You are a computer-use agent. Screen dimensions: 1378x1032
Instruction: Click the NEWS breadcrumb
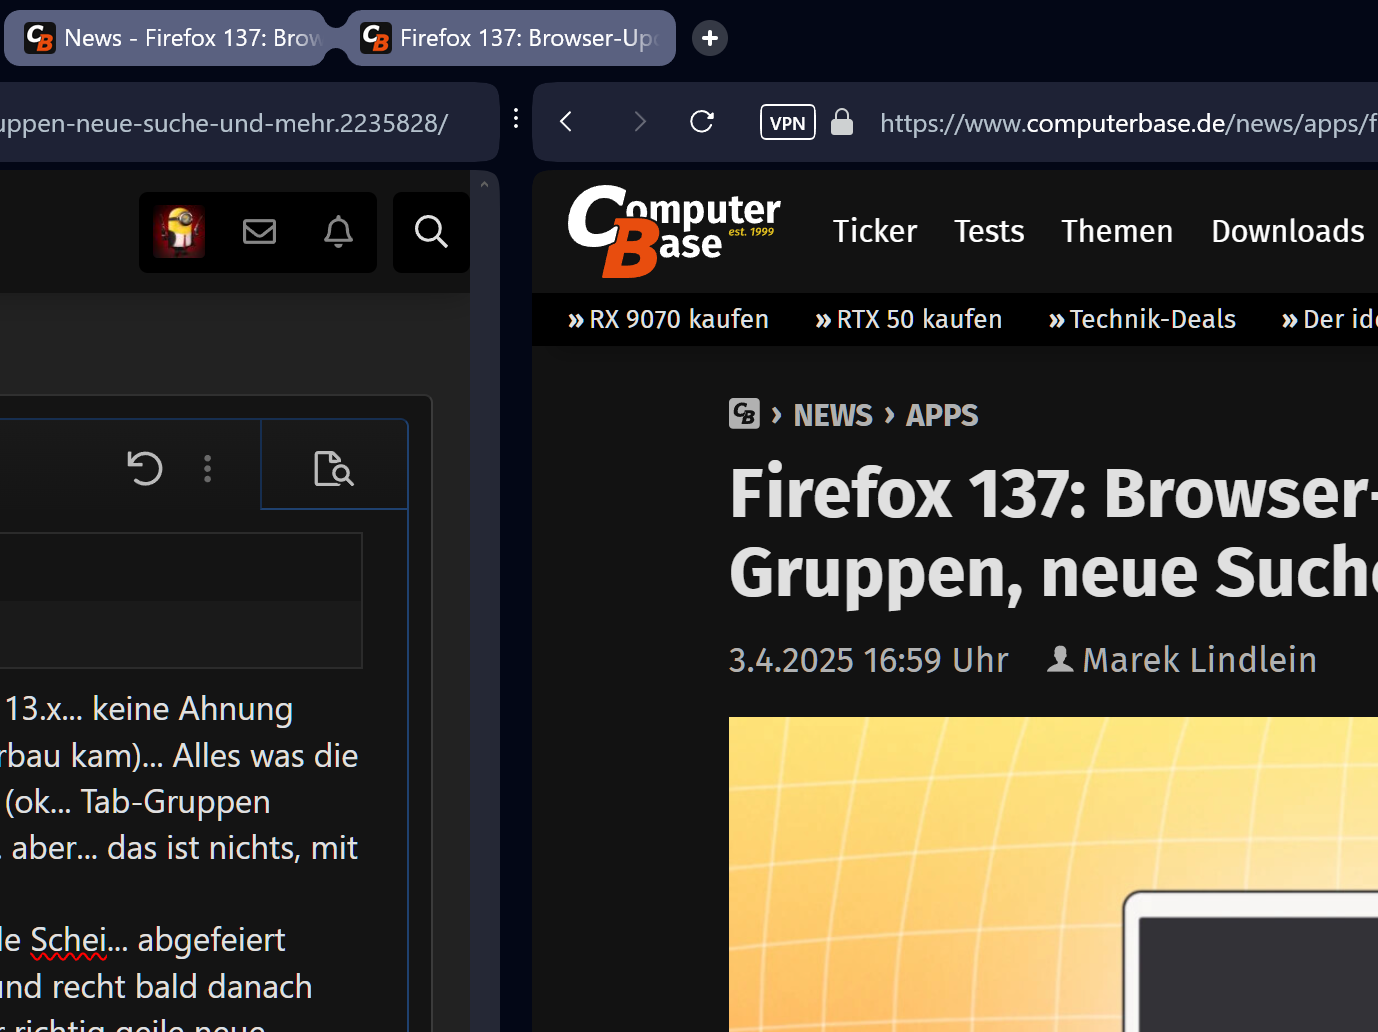coord(833,415)
